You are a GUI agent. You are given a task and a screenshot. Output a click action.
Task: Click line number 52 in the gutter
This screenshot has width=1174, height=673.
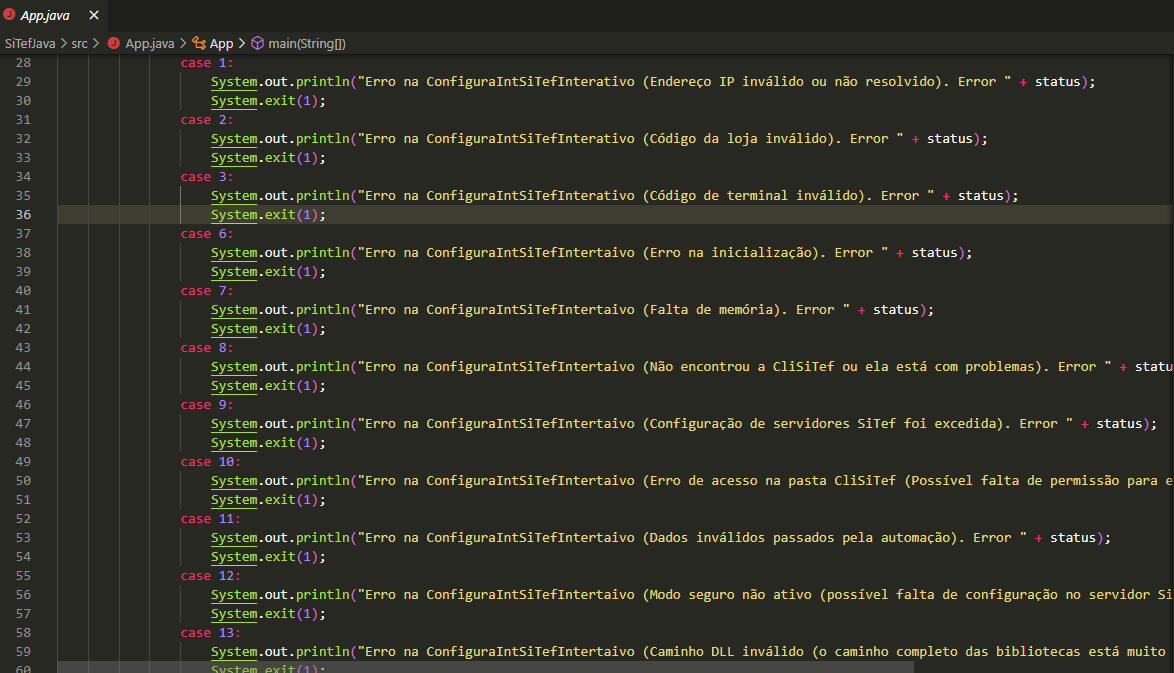pyautogui.click(x=23, y=519)
